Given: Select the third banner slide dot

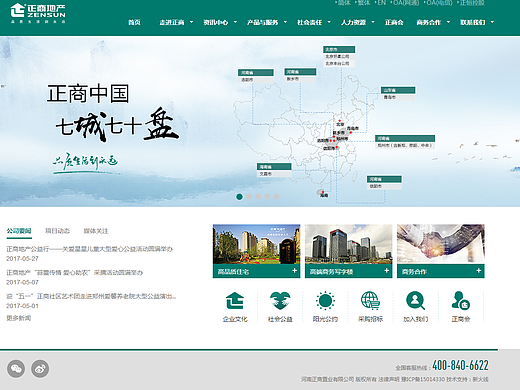Looking at the screenshot, I should pyautogui.click(x=258, y=197).
